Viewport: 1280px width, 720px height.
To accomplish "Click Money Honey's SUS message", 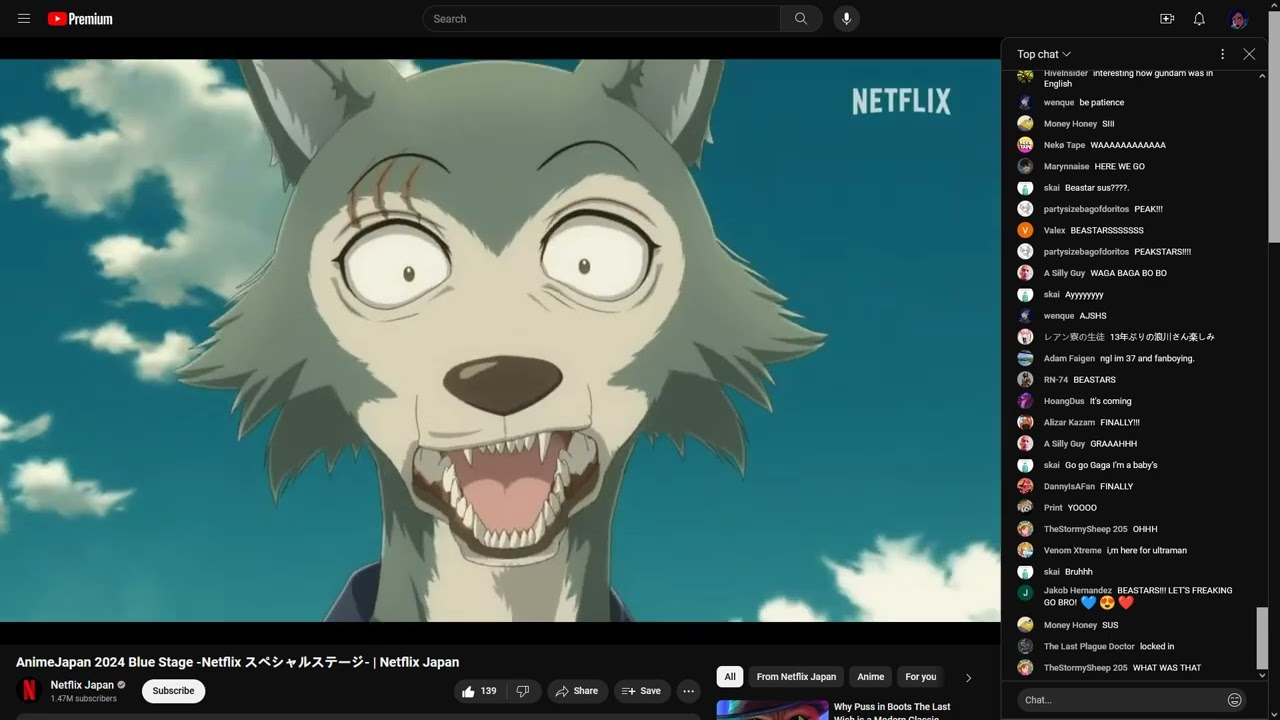I will [1110, 625].
